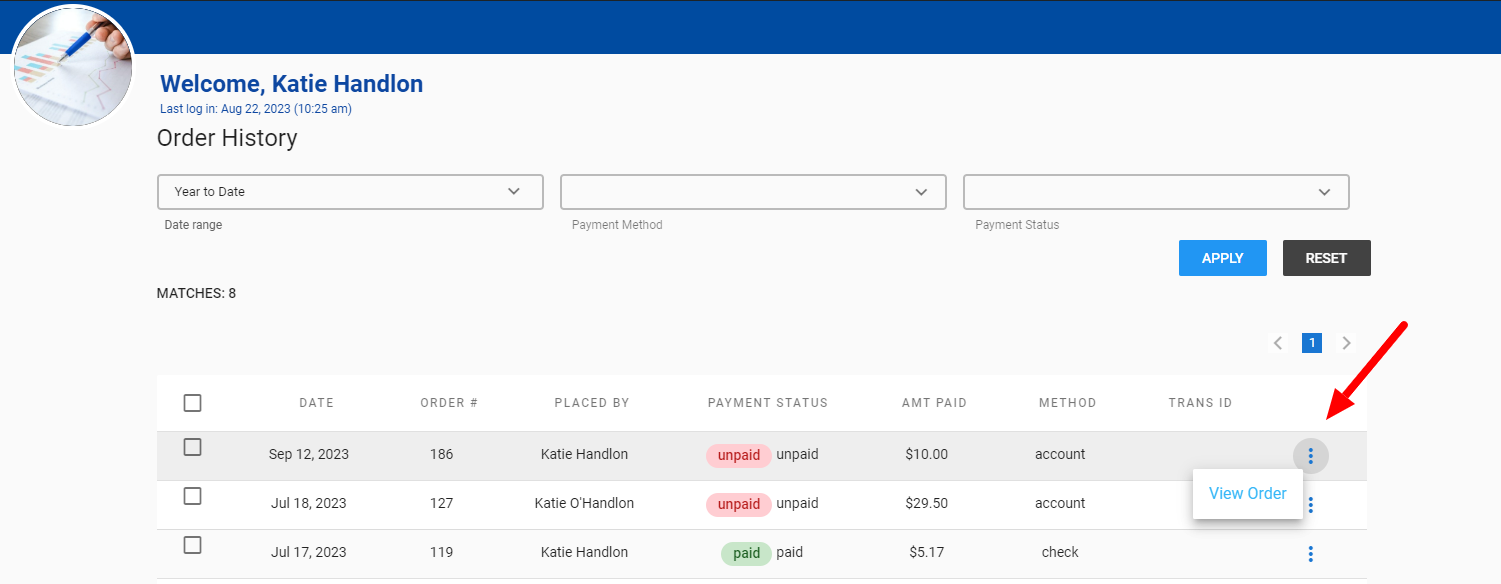Click the profile avatar image
The image size is (1501, 584).
coord(74,66)
